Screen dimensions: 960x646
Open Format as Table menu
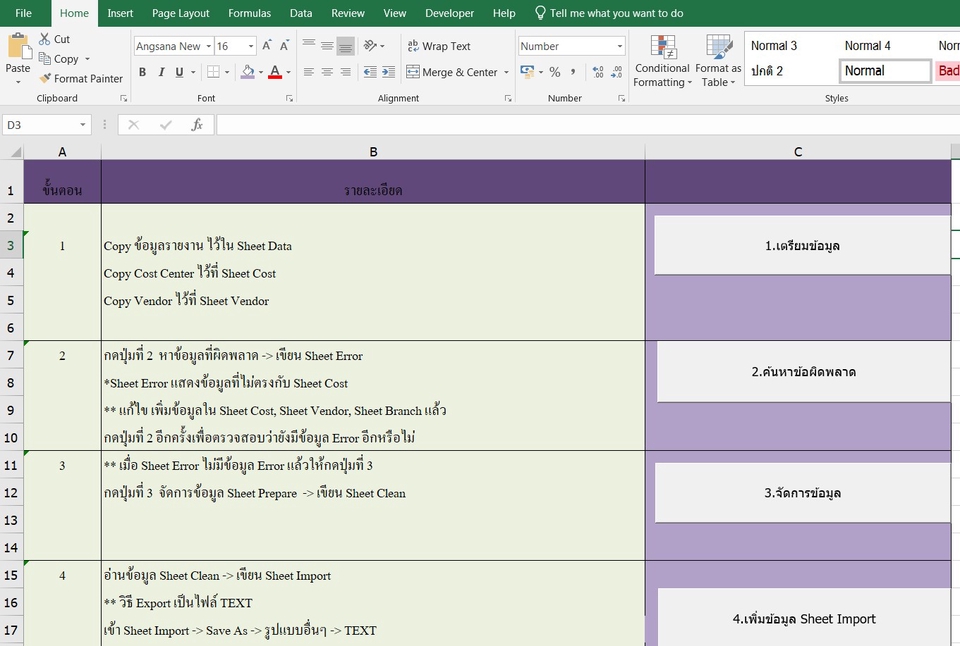[x=718, y=61]
